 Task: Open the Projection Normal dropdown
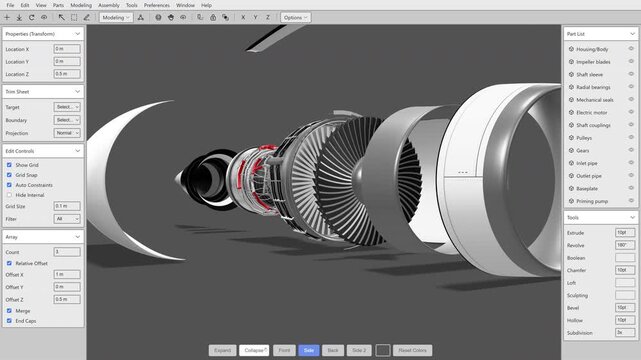[67, 133]
